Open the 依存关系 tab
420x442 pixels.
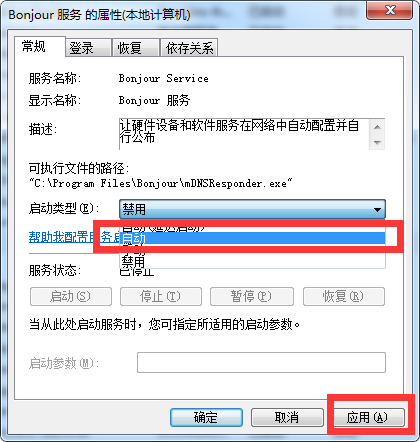(x=189, y=48)
